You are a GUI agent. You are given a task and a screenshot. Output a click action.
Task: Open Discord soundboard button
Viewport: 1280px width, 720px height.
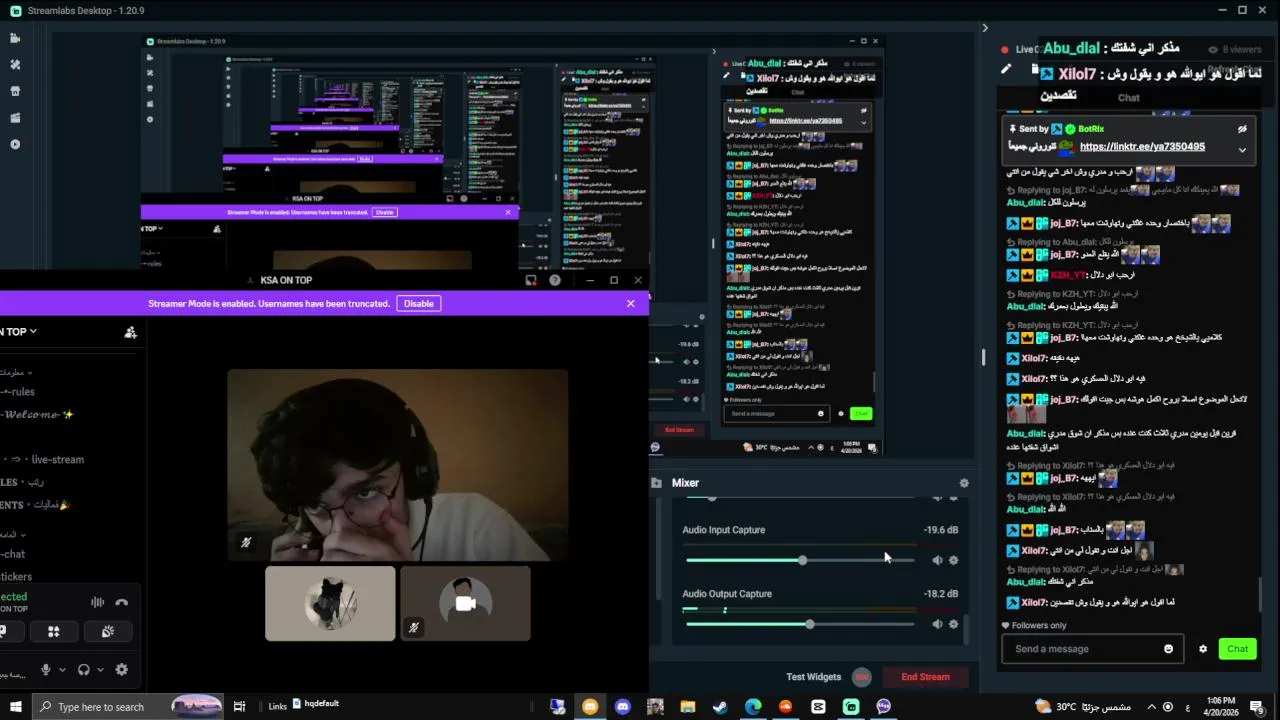(107, 631)
